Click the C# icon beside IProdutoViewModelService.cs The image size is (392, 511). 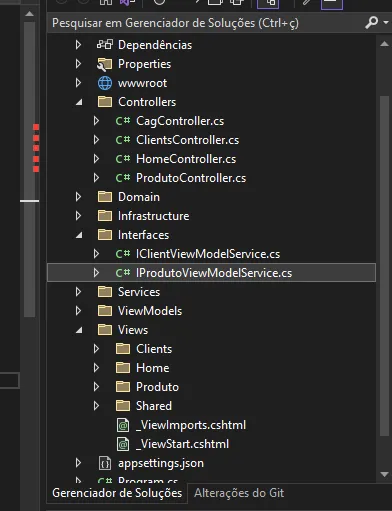pyautogui.click(x=123, y=273)
